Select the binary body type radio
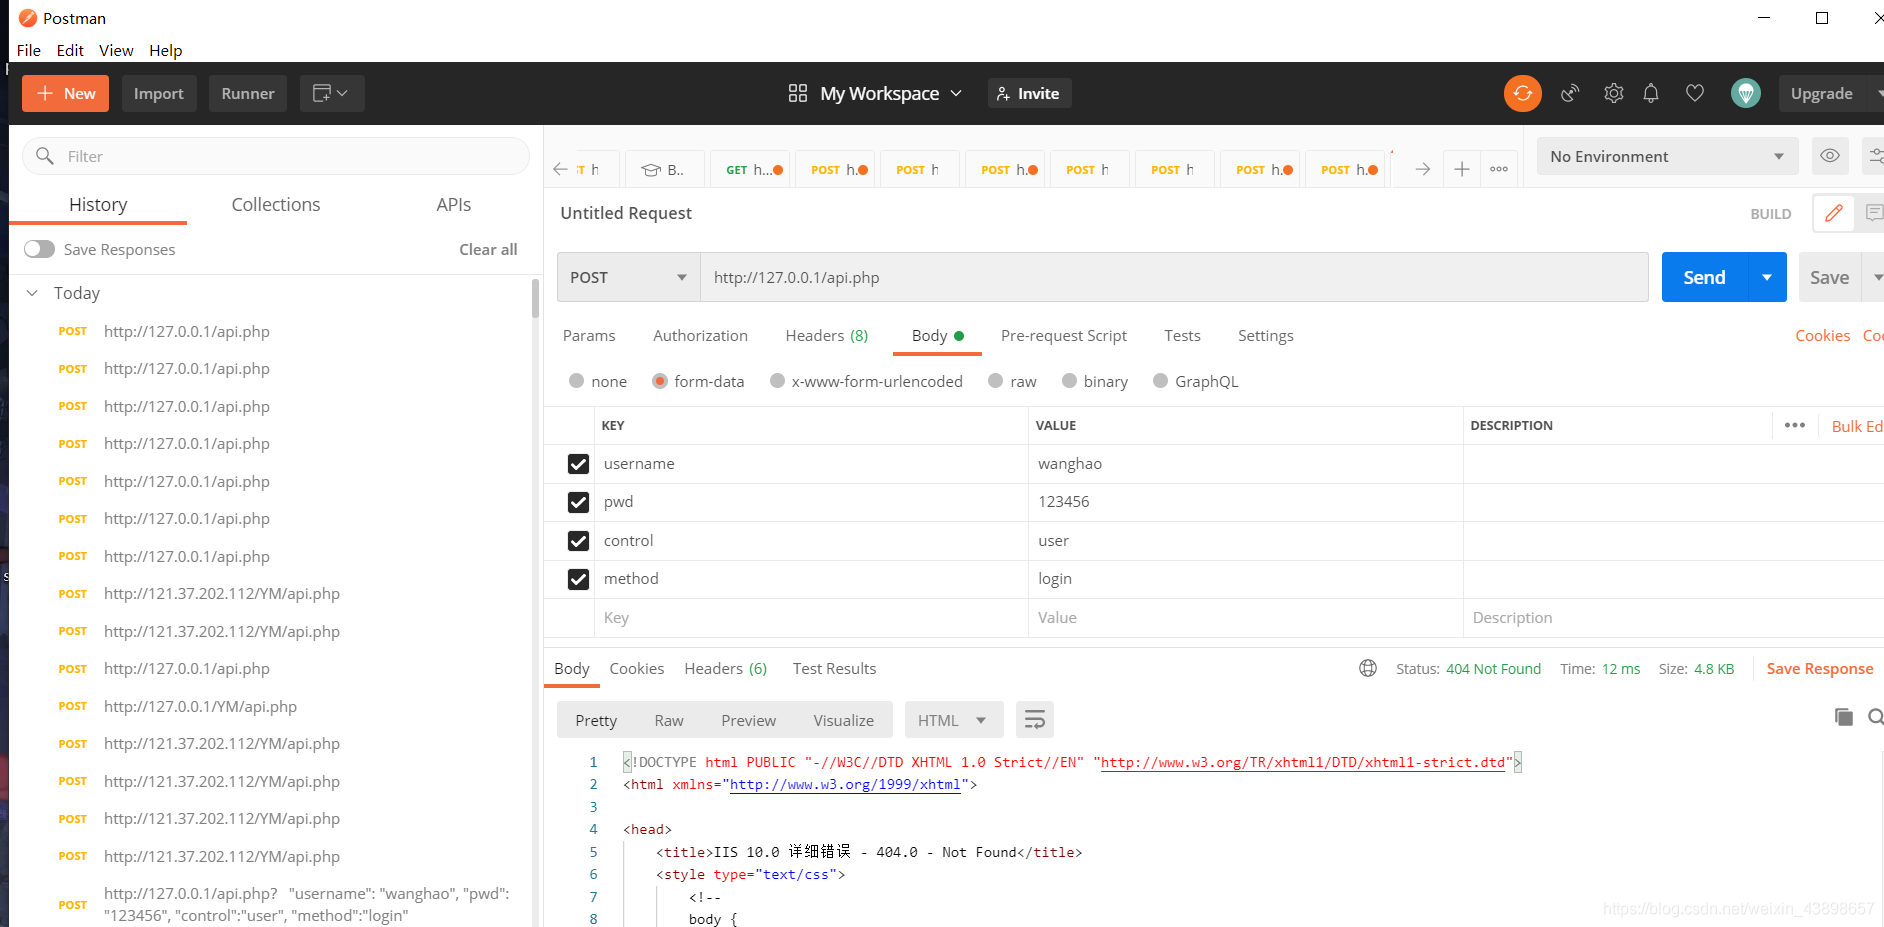This screenshot has width=1884, height=927. (1069, 380)
